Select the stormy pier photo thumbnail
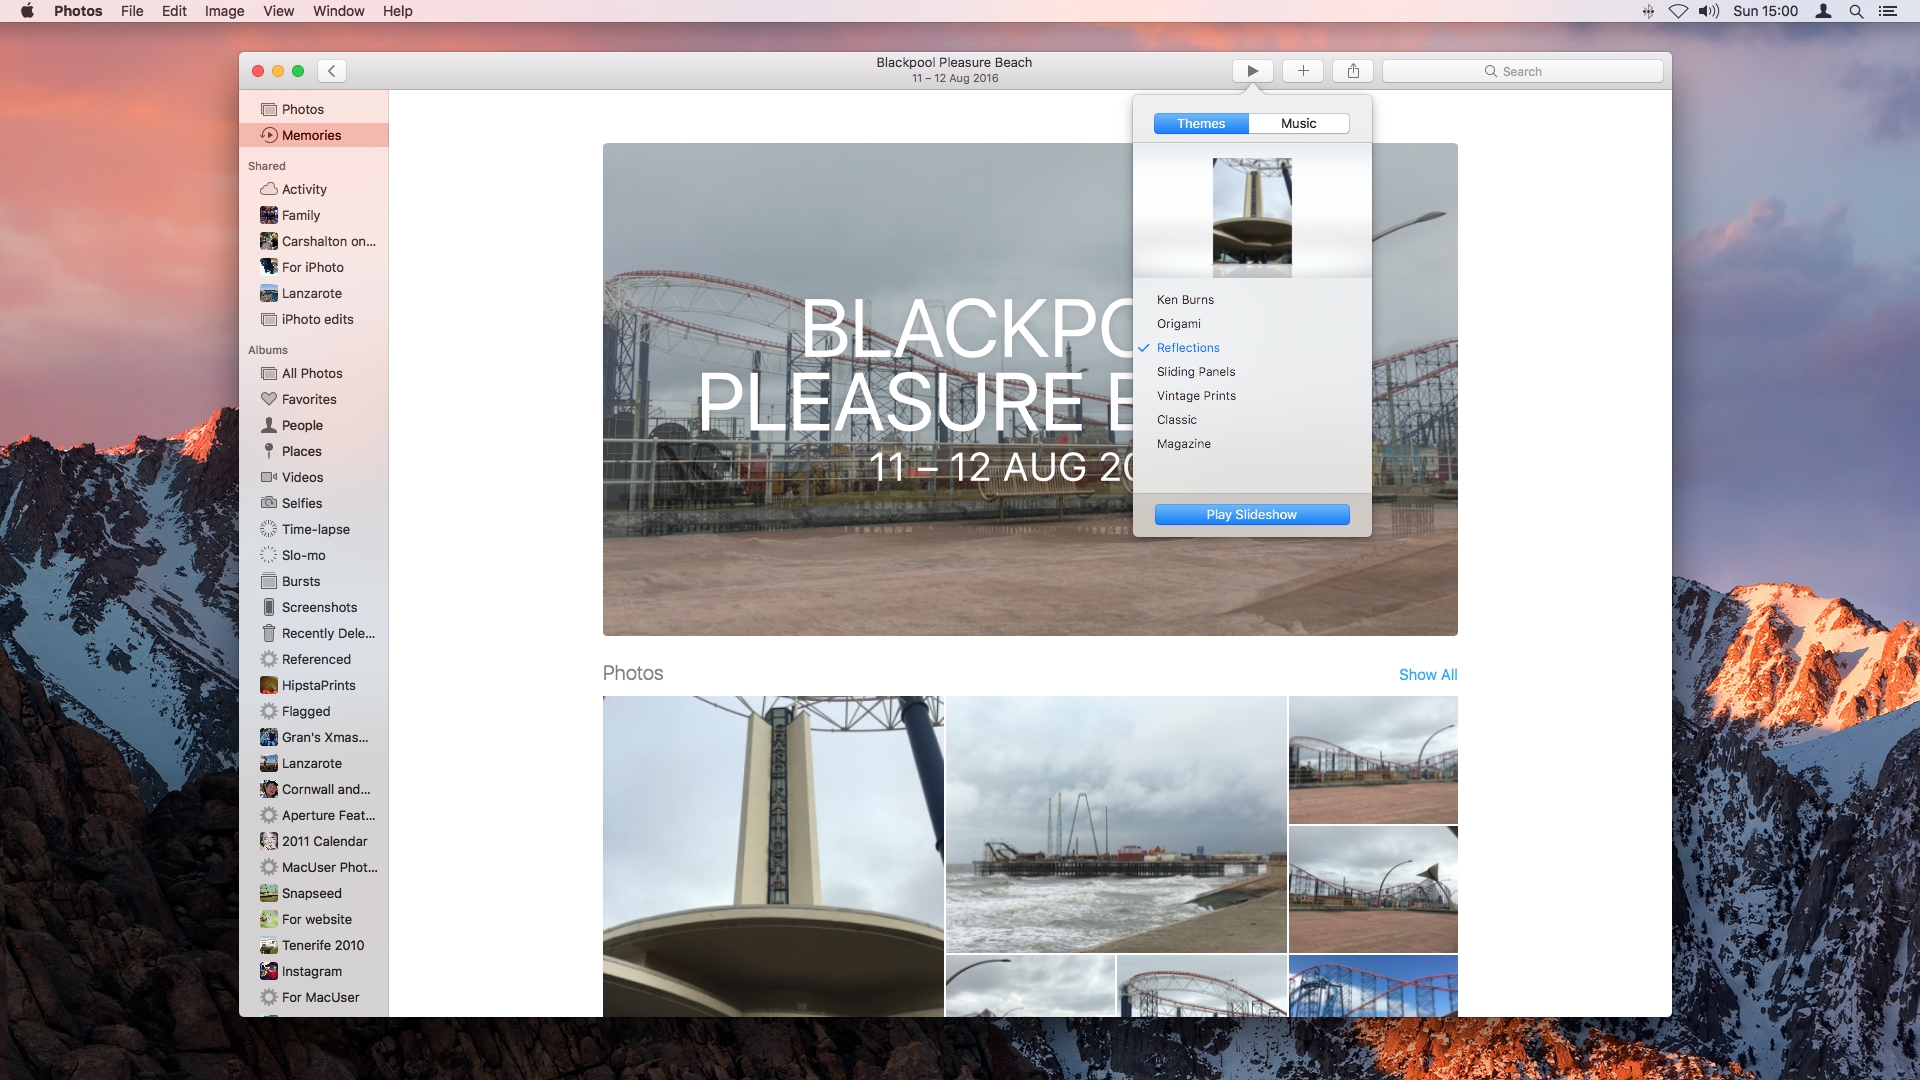This screenshot has height=1080, width=1920. tap(1116, 824)
